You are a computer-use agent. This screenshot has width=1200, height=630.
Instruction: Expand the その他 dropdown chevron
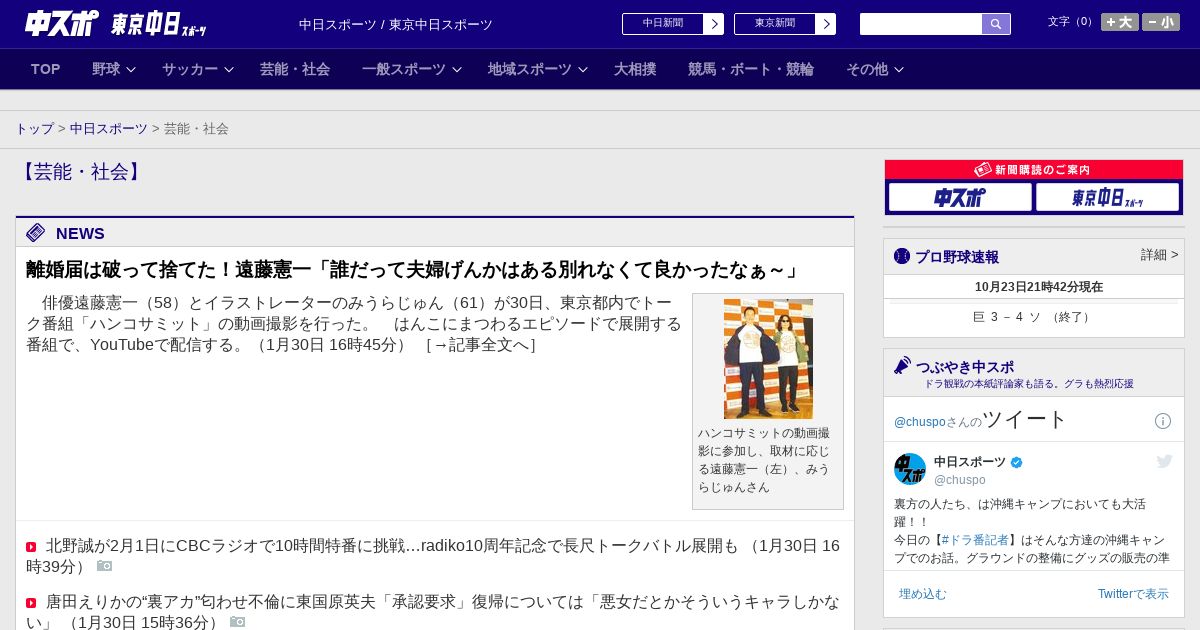click(898, 70)
